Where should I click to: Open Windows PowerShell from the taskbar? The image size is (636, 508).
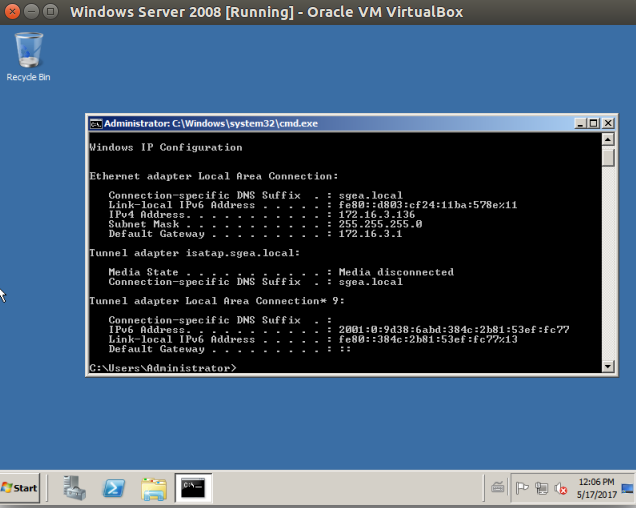tap(114, 488)
